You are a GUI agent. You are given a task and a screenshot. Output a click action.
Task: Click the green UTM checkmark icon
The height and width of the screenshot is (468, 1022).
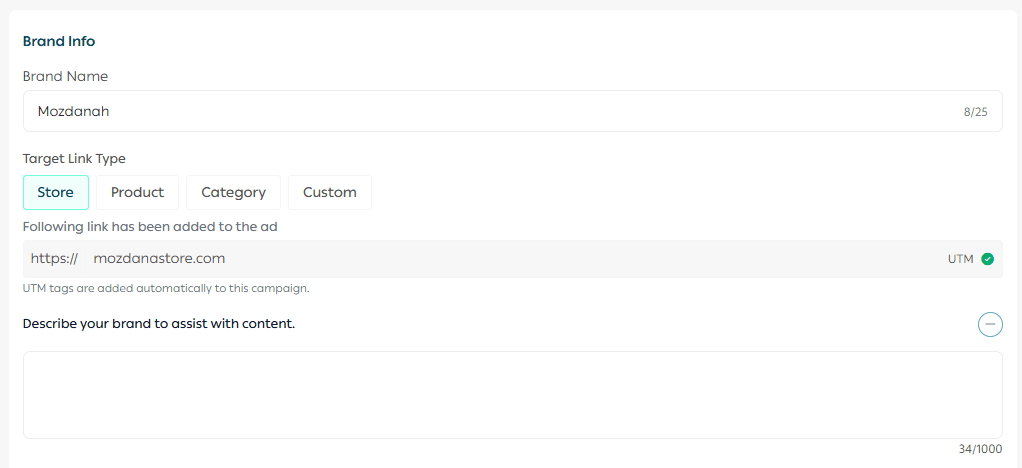click(988, 259)
